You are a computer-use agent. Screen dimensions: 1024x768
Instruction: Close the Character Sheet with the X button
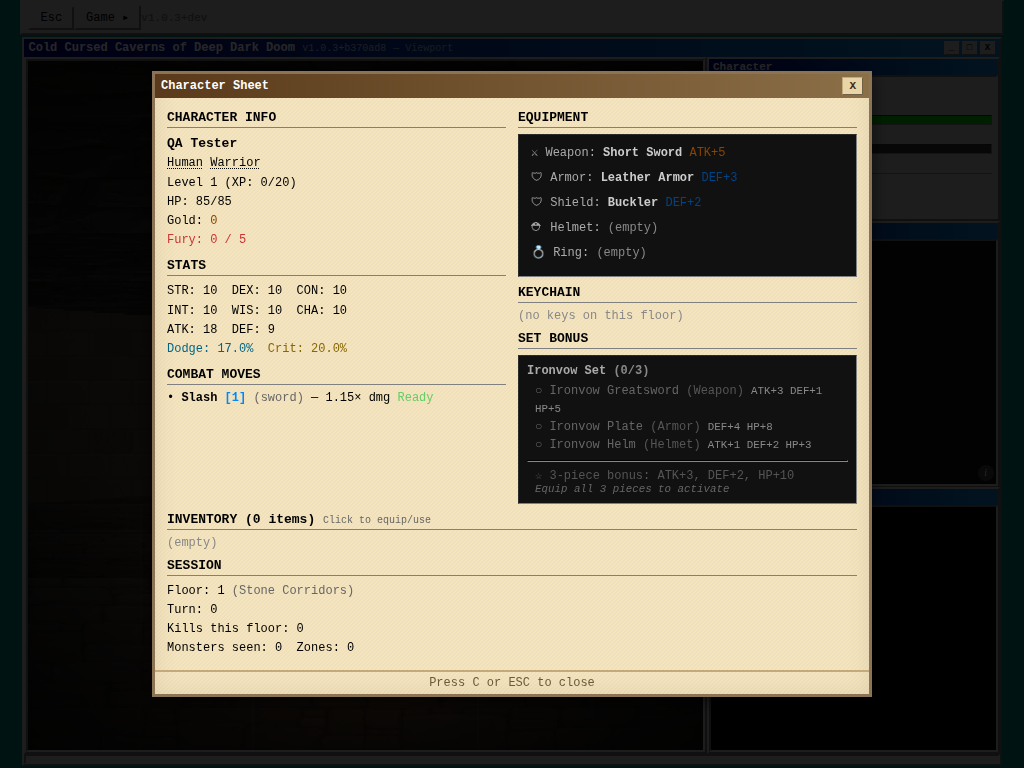tap(852, 86)
